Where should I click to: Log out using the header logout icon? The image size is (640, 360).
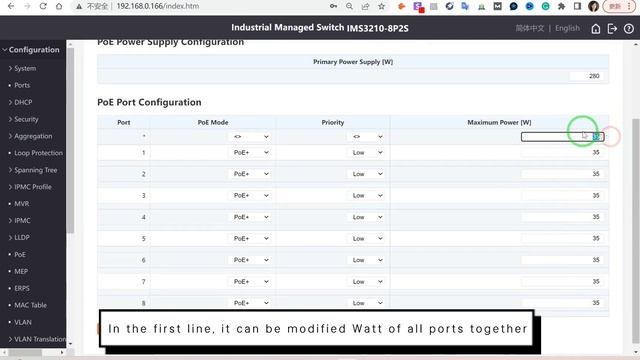[612, 29]
